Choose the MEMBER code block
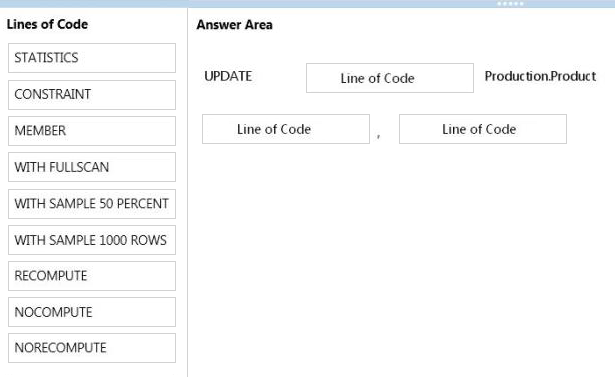Screen dimensions: 615x377 92,131
